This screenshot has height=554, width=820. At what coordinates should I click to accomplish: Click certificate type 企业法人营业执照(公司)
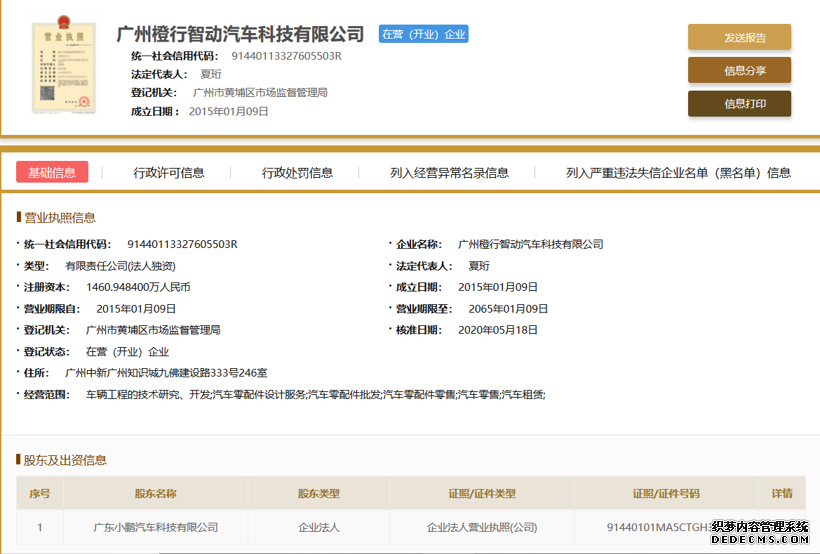[482, 527]
